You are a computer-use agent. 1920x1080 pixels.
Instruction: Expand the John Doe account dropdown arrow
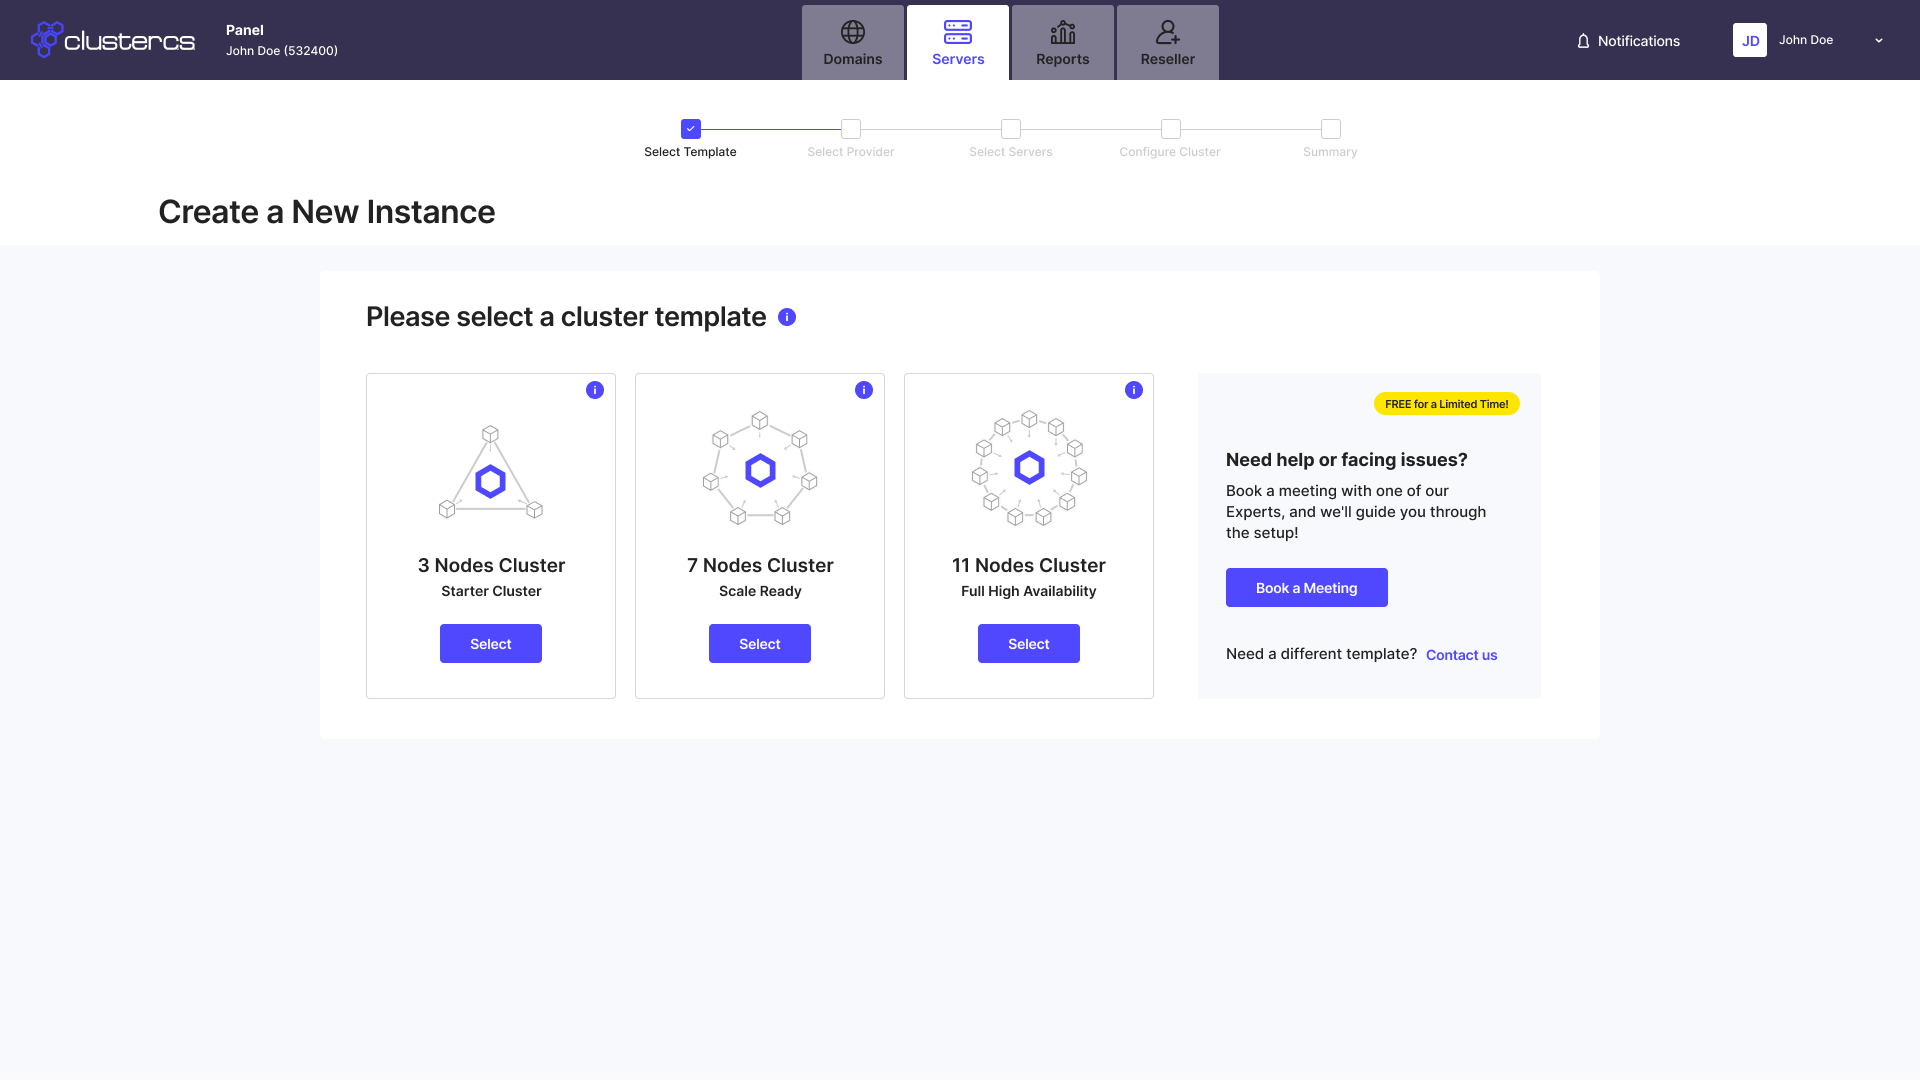1879,40
